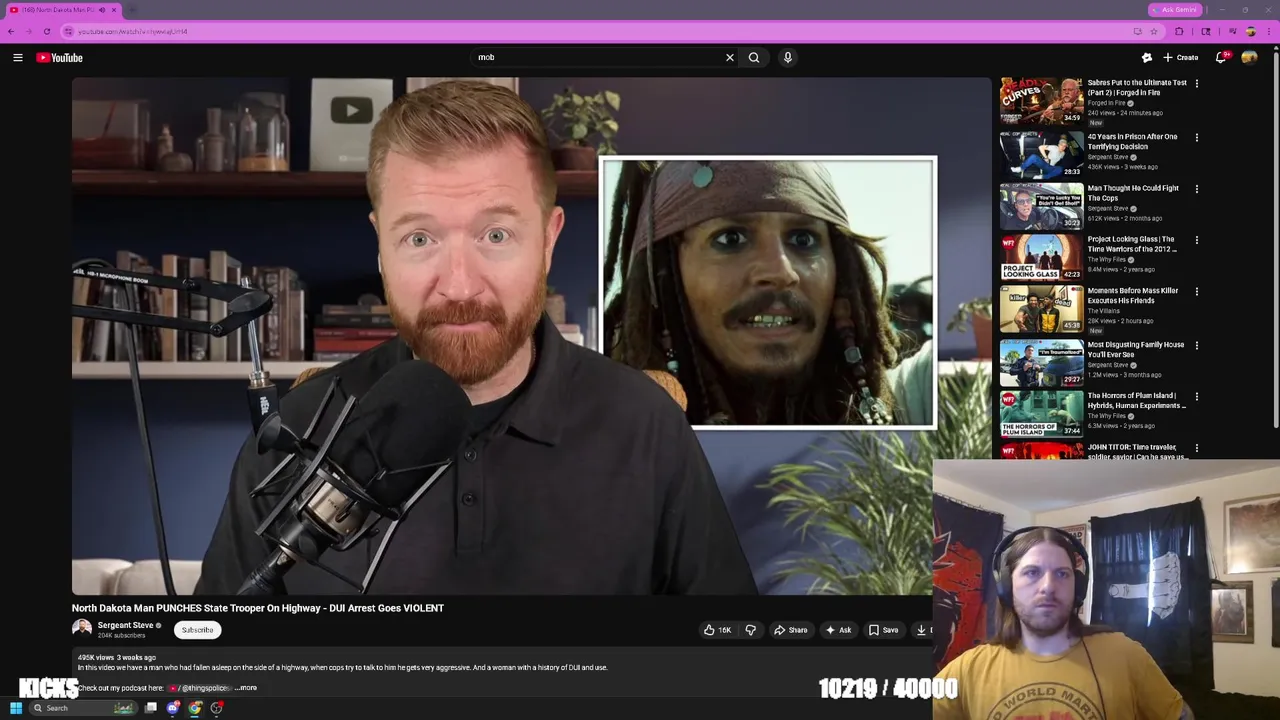Open Discord from the taskbar
Screen dimensions: 1280x720
click(173, 708)
